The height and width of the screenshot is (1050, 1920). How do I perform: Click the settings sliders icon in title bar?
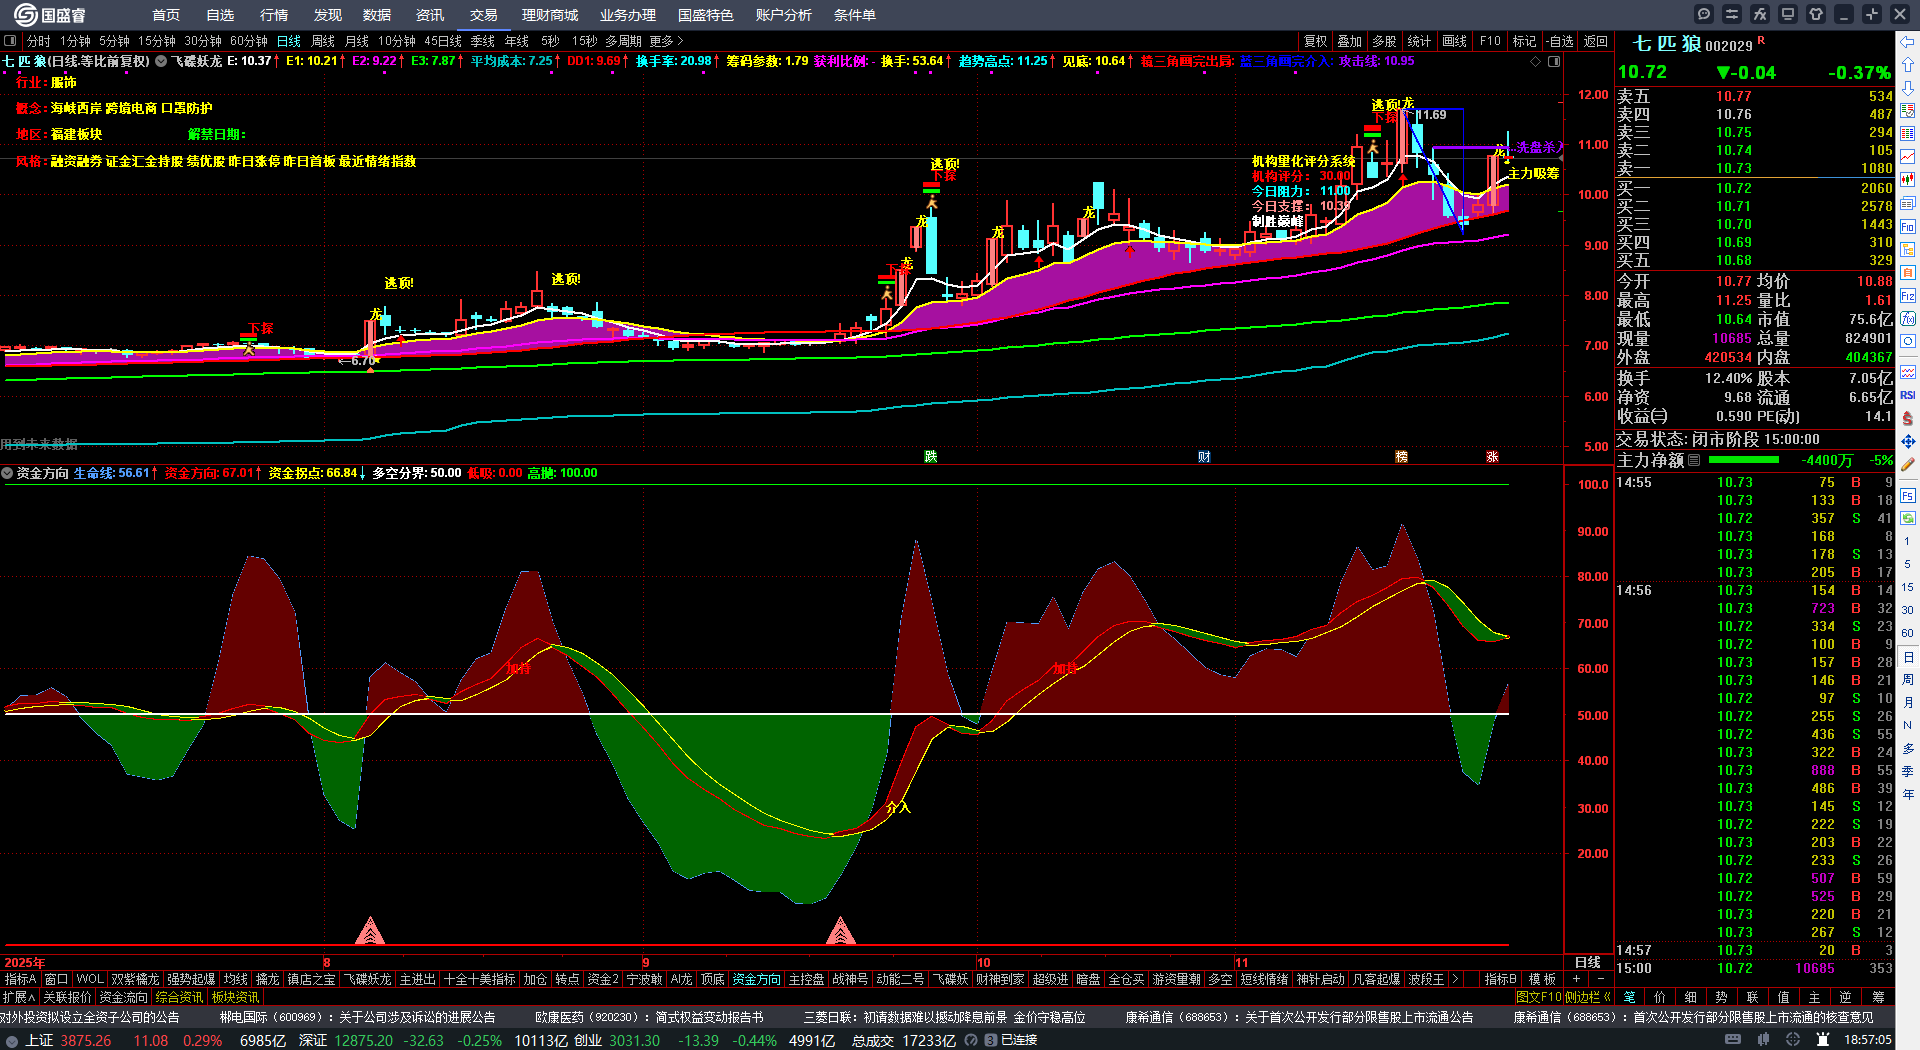point(1732,14)
